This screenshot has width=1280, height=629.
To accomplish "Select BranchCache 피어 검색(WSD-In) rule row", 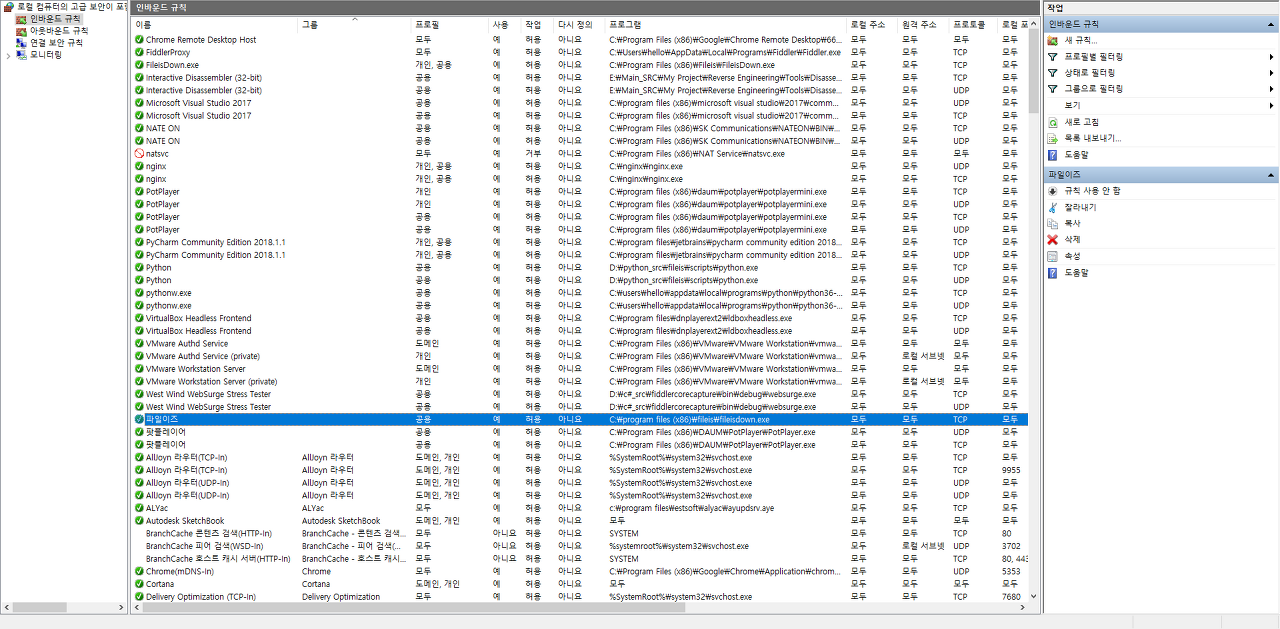I will [580, 546].
